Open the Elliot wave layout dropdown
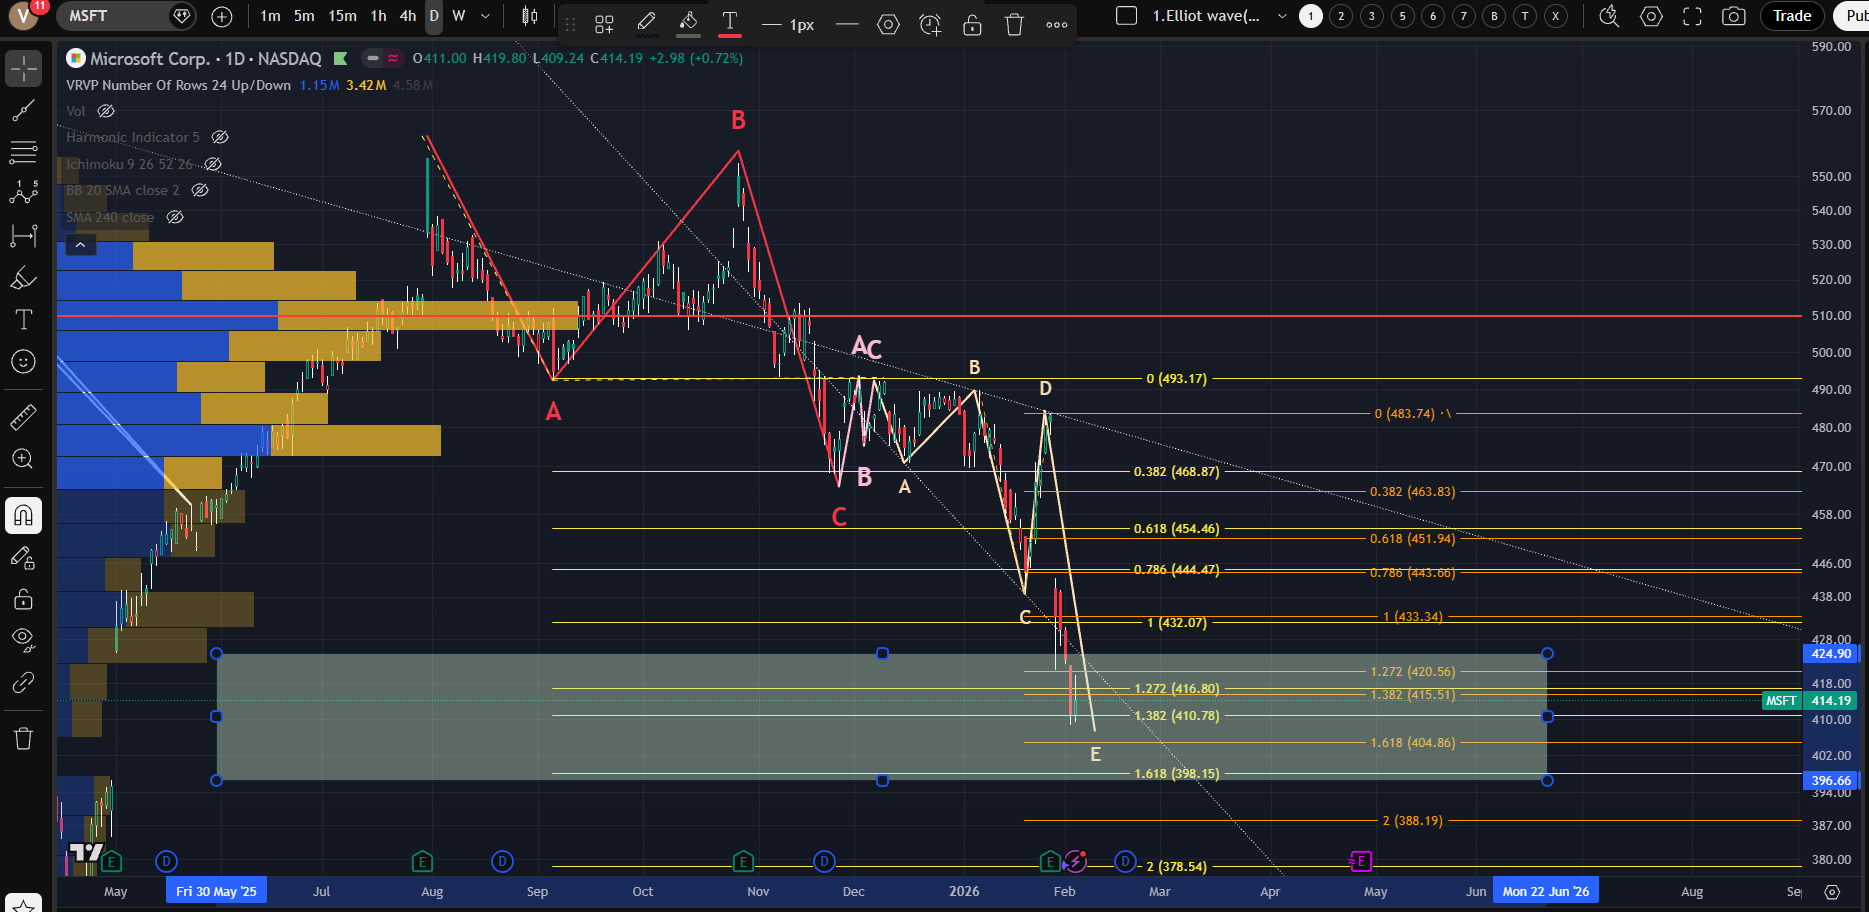Viewport: 1869px width, 912px height. (x=1282, y=16)
